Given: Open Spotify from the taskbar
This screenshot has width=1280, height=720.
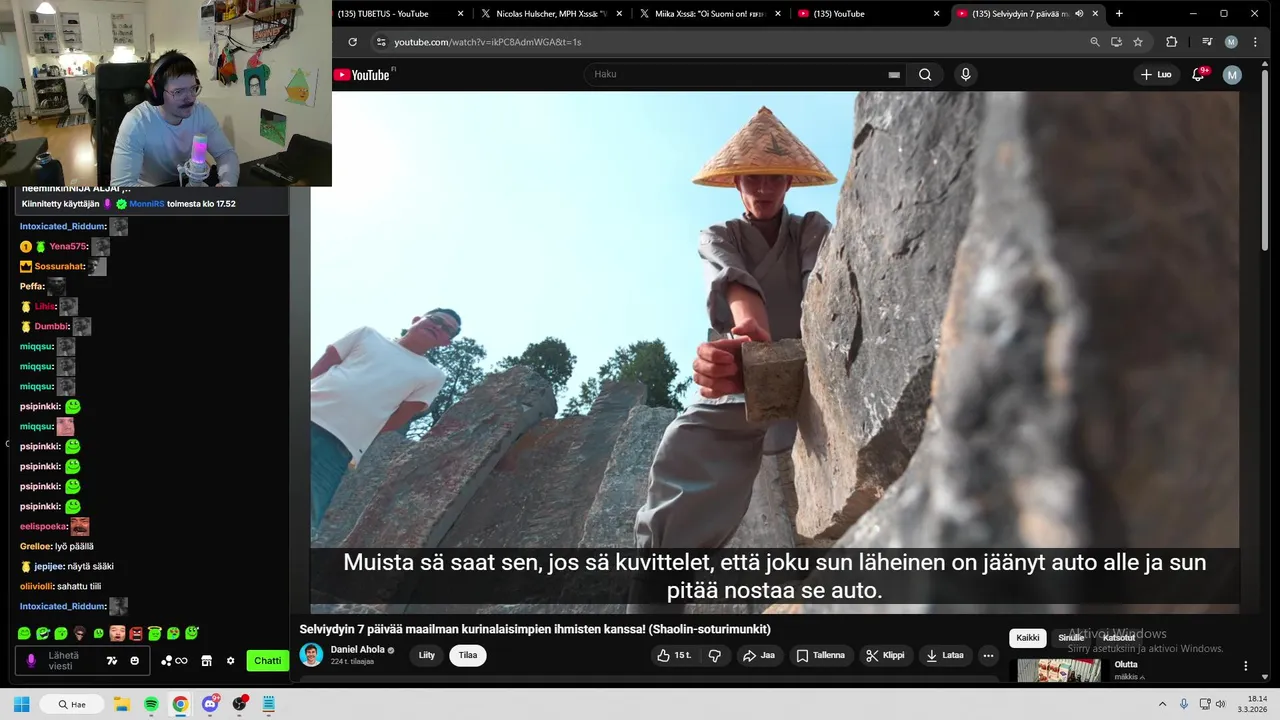Looking at the screenshot, I should tap(151, 704).
